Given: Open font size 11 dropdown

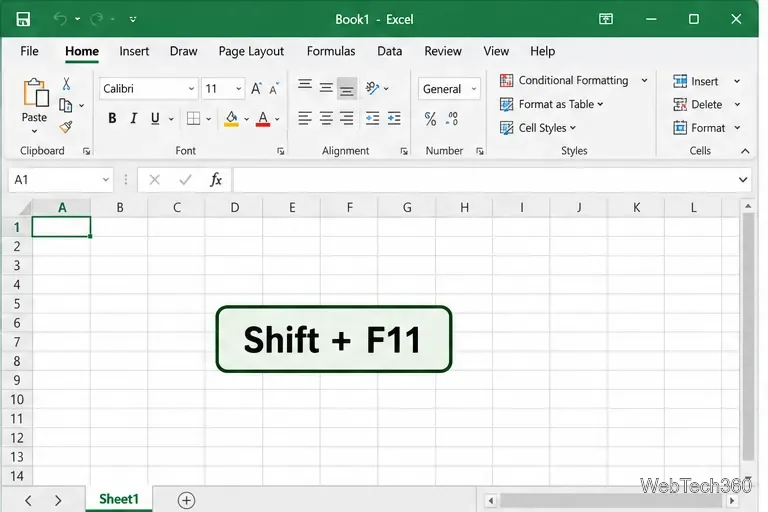Looking at the screenshot, I should [239, 89].
